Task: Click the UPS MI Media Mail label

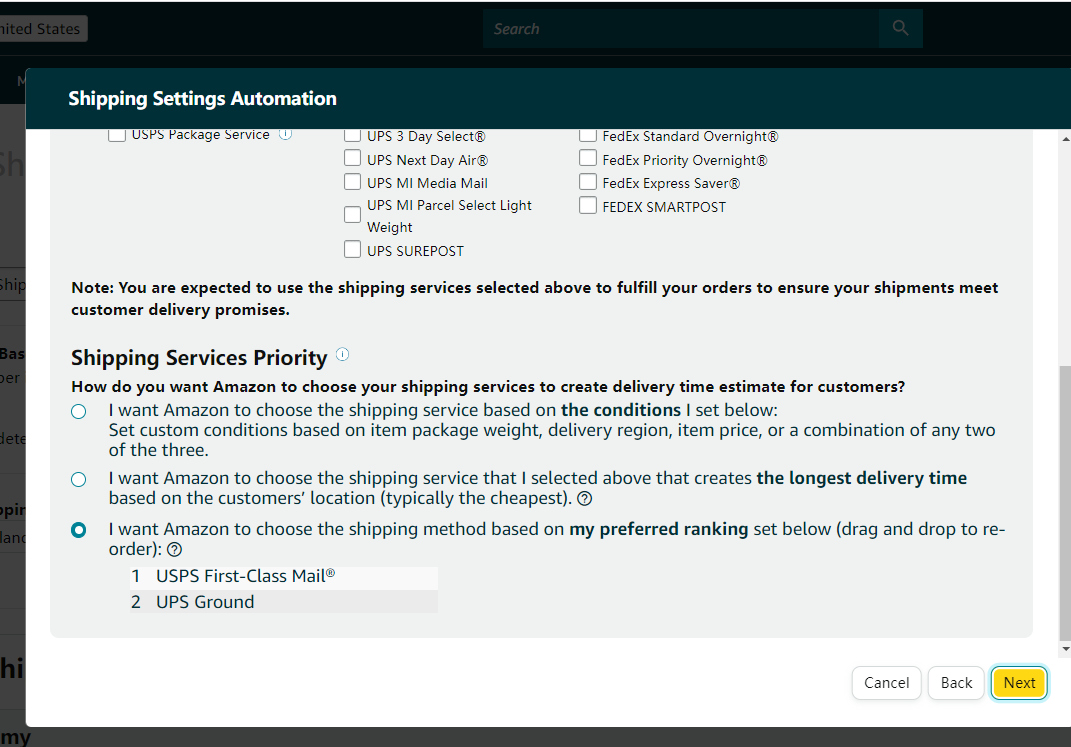Action: tap(427, 183)
